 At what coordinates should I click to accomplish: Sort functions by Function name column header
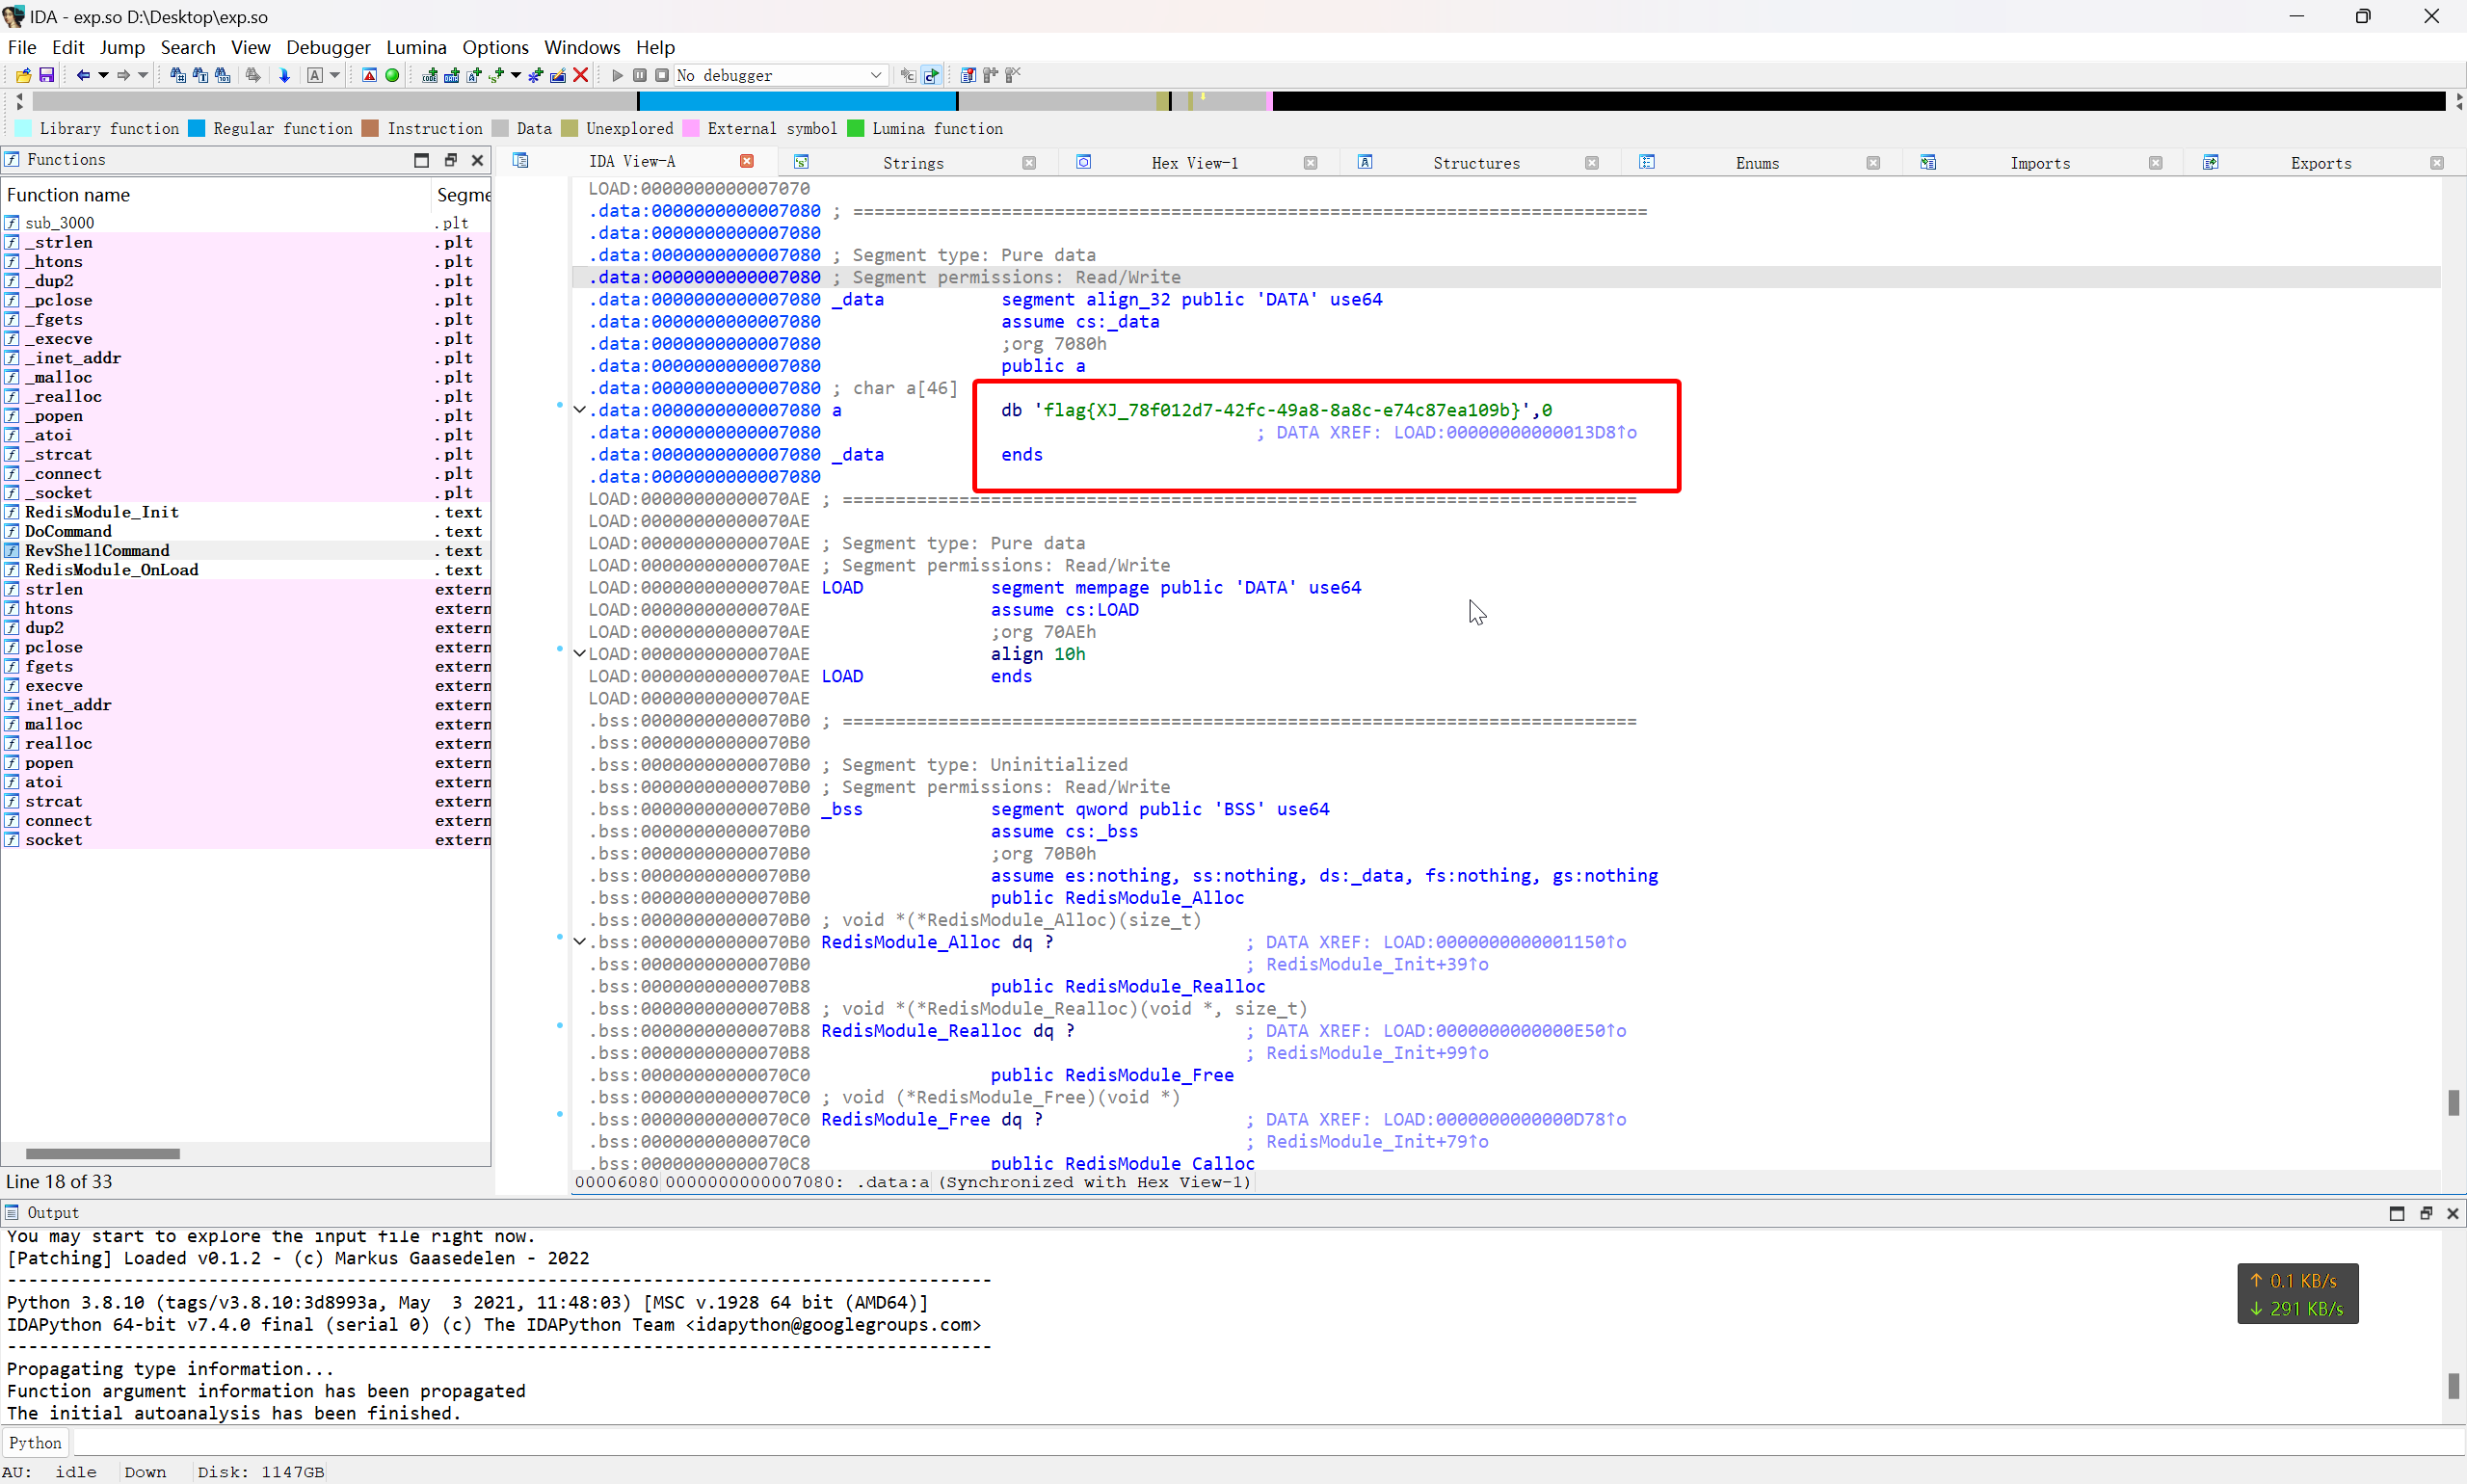click(x=216, y=195)
